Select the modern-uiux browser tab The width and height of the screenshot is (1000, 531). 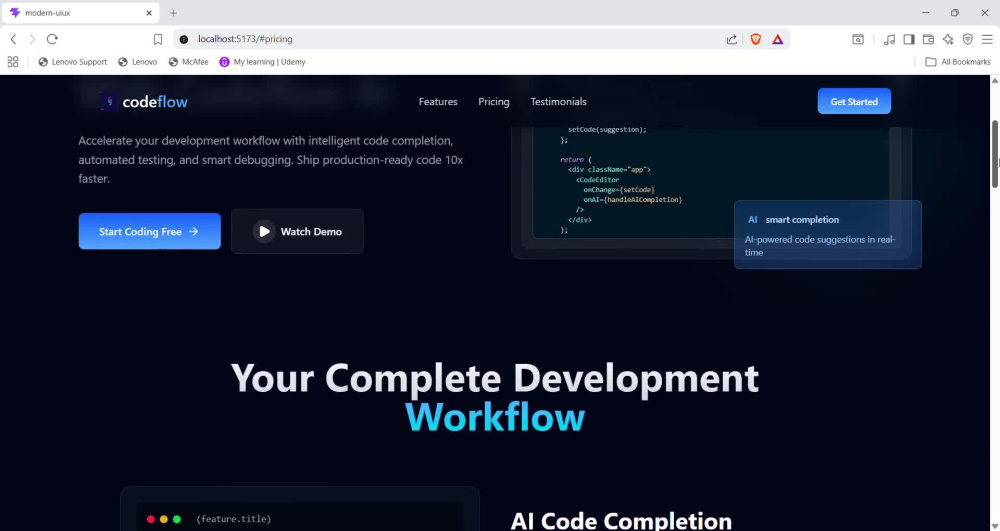coord(80,13)
